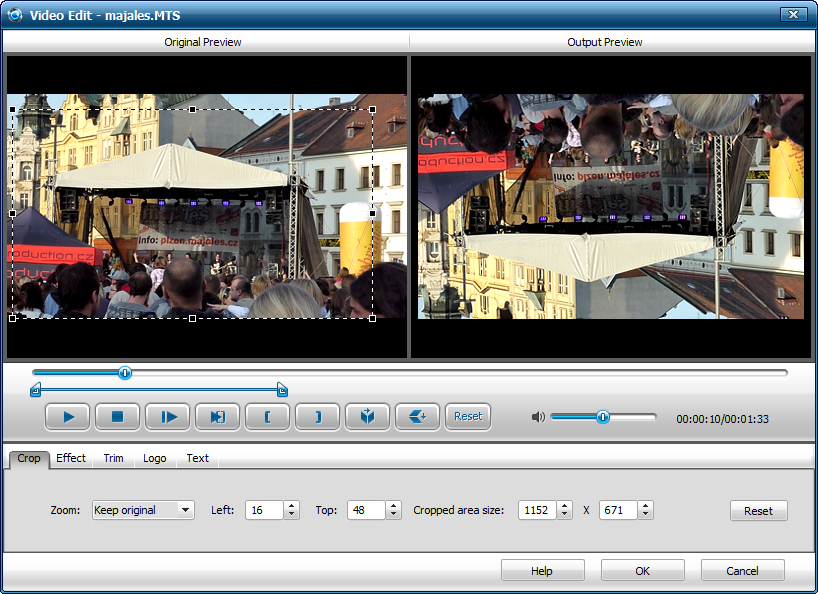This screenshot has height=594, width=818.
Task: Click the "Cropped area size:" label
Action: click(x=459, y=510)
